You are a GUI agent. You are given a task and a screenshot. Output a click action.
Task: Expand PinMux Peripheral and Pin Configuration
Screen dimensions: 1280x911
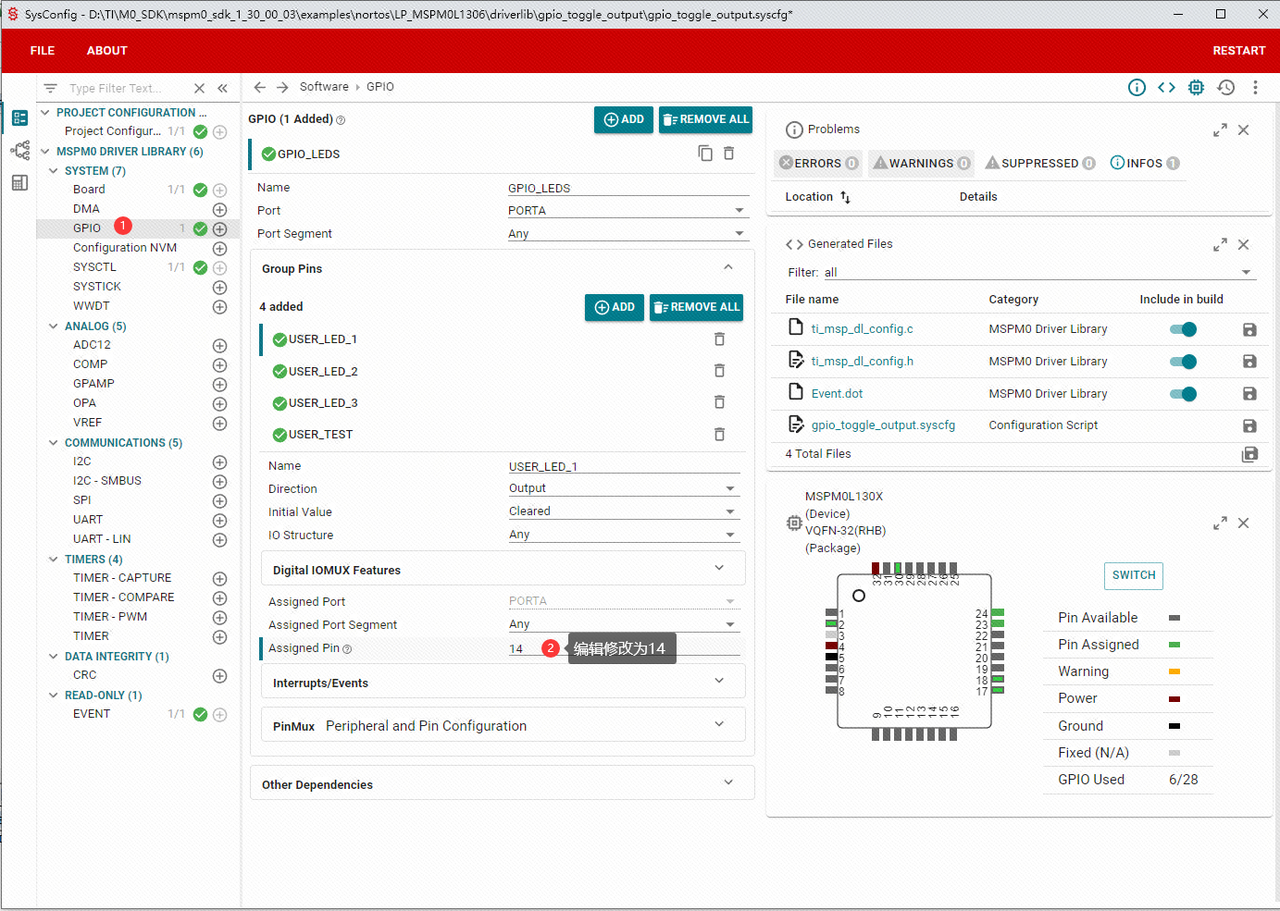(503, 726)
